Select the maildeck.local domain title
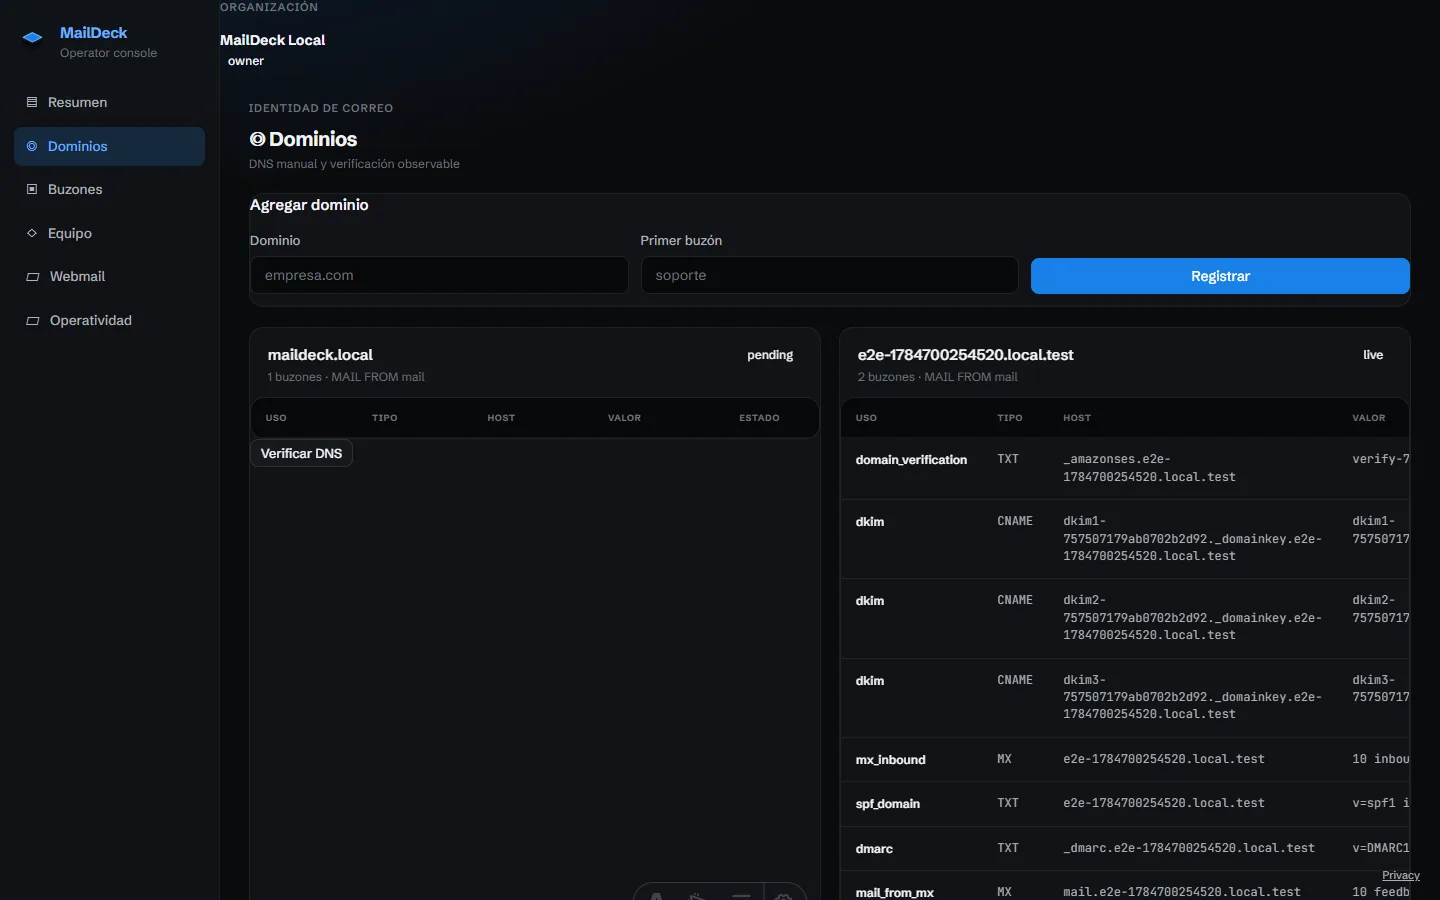Screen dimensions: 1440x900 (320, 355)
